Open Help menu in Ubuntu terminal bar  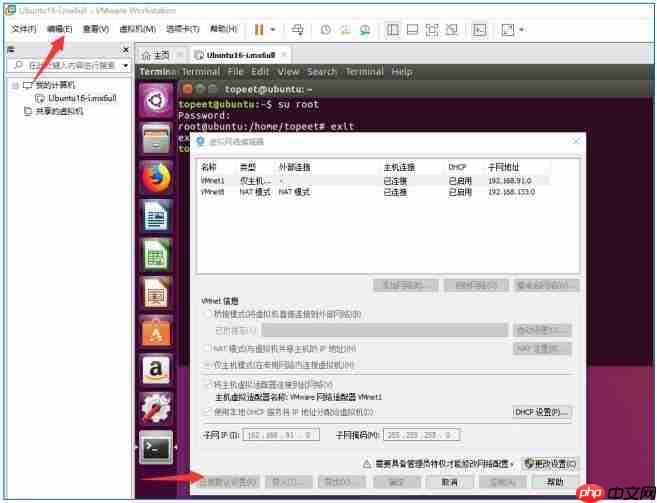[x=402, y=72]
